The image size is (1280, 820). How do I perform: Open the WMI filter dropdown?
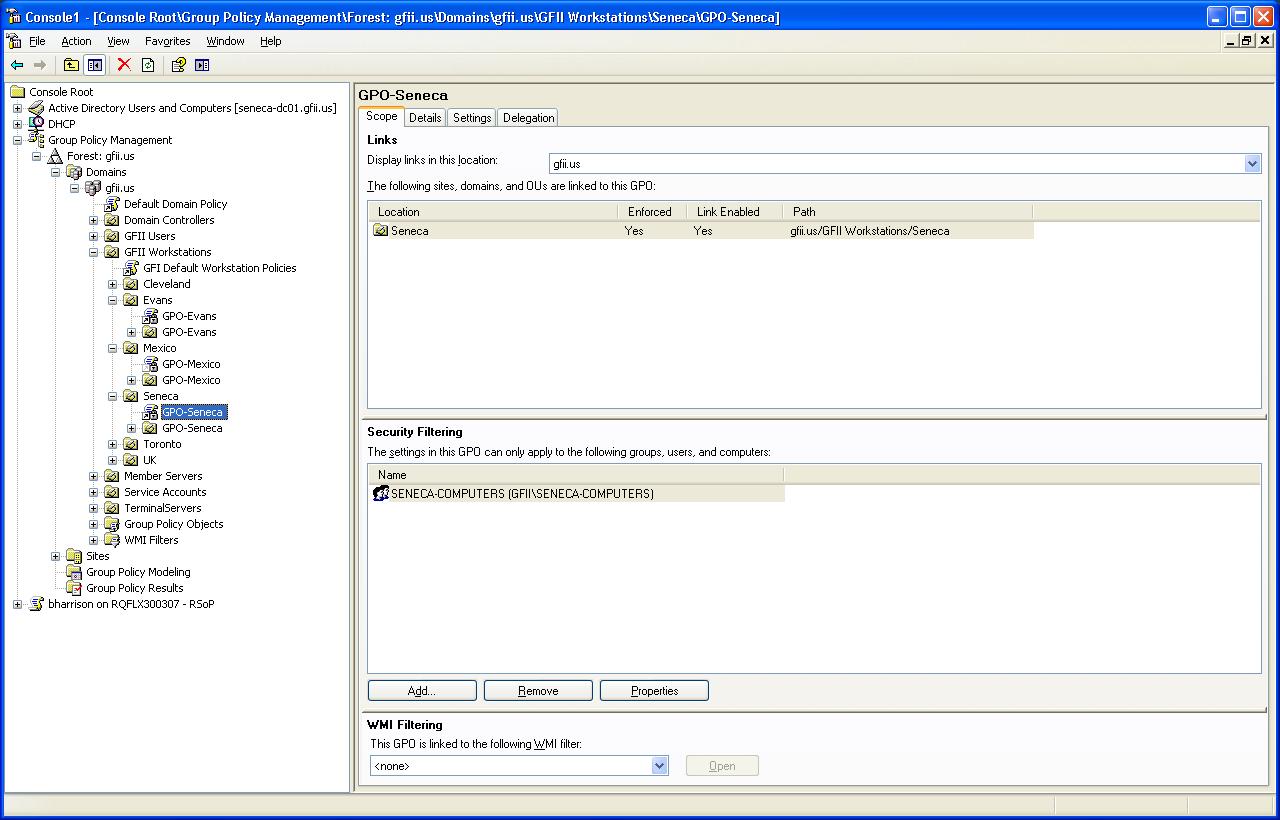click(659, 765)
